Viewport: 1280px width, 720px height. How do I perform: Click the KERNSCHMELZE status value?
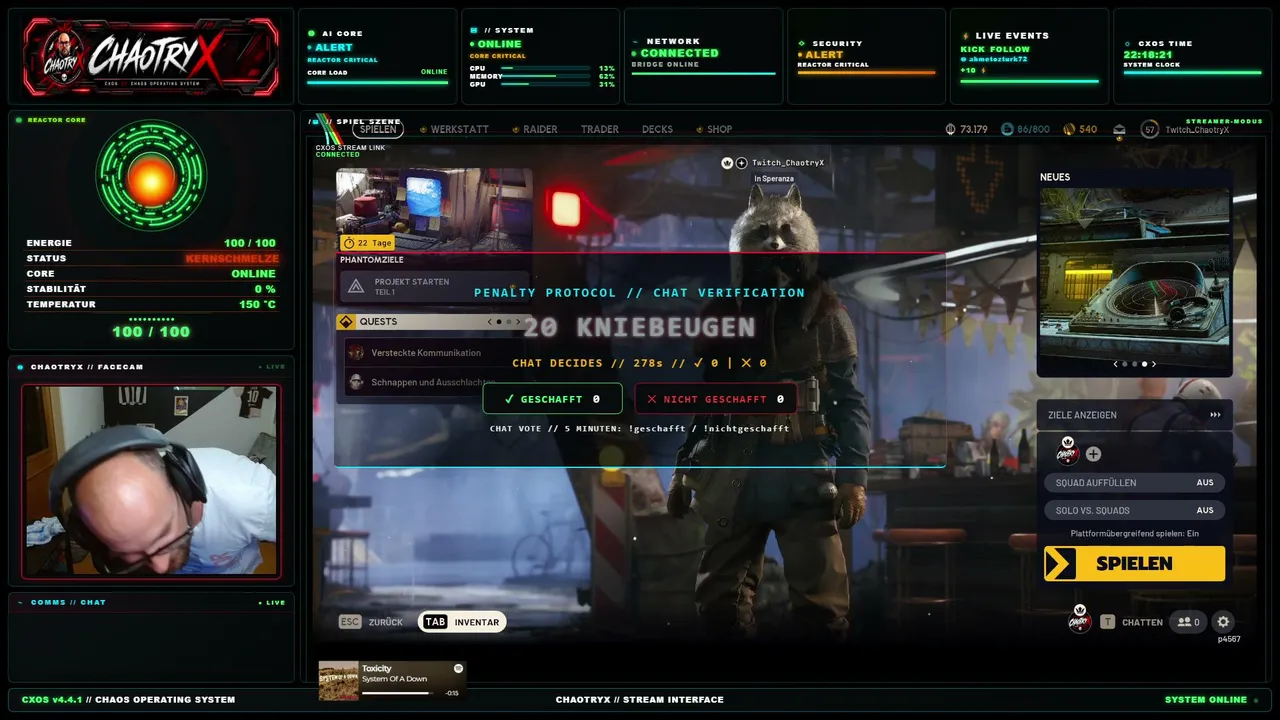click(x=231, y=258)
